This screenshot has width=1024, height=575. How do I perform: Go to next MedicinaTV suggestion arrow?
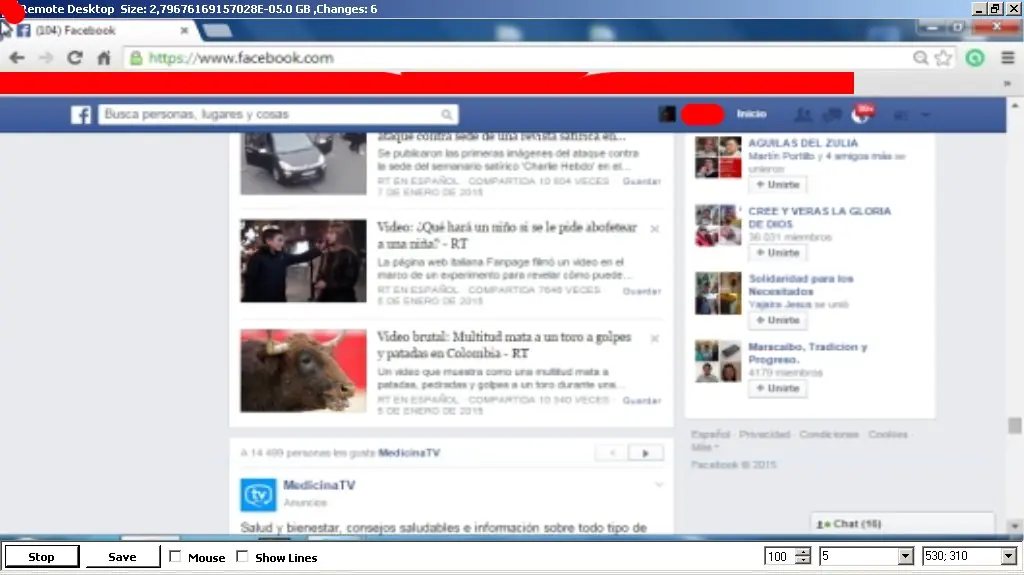(645, 453)
